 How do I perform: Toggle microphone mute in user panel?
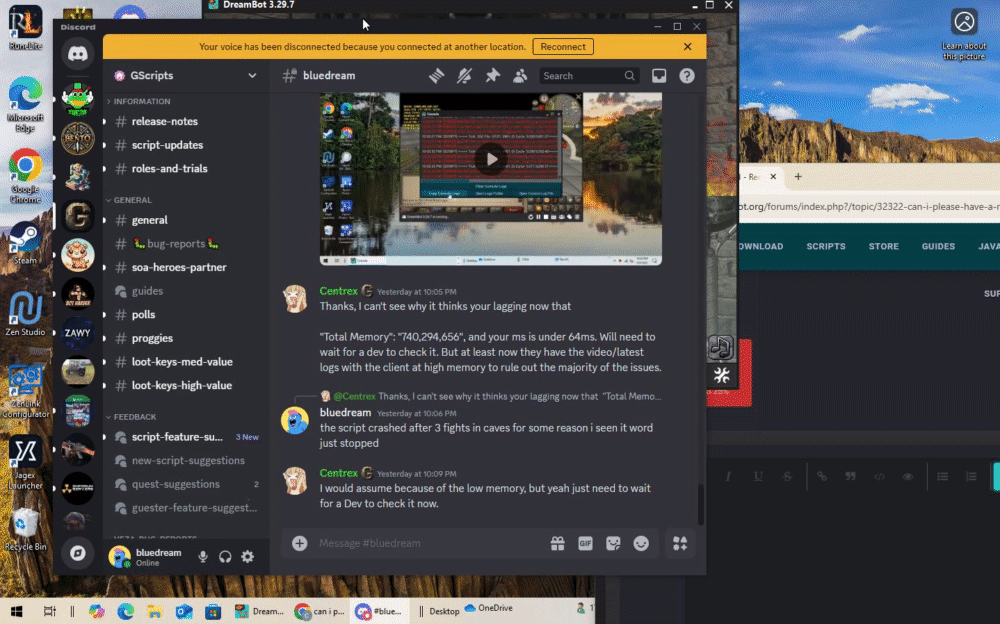point(203,556)
